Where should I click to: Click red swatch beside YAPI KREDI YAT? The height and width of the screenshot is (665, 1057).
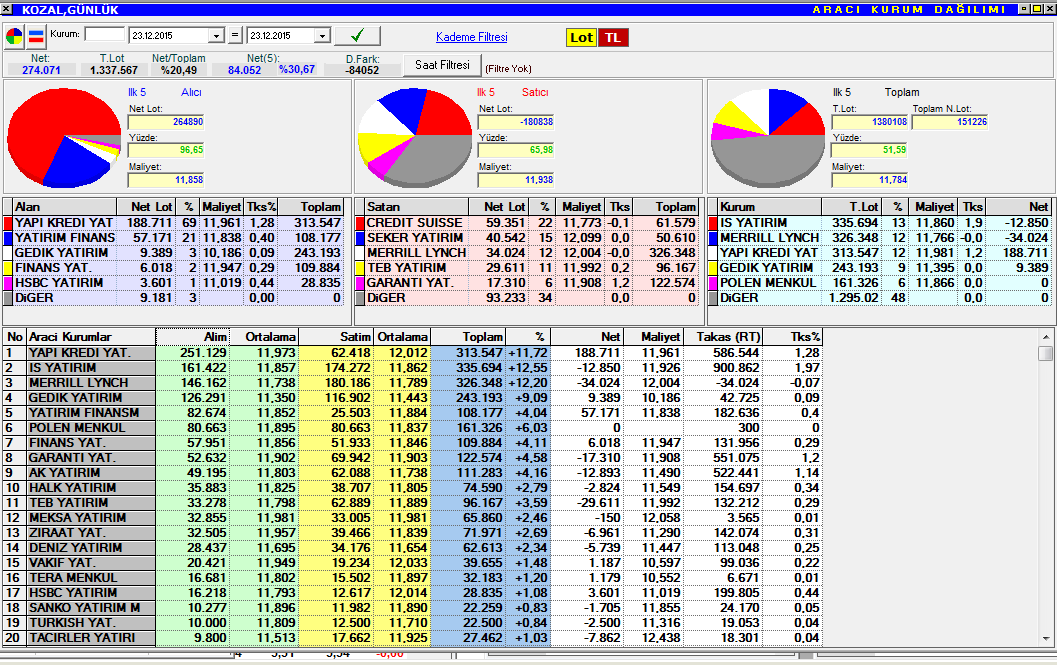[8, 223]
